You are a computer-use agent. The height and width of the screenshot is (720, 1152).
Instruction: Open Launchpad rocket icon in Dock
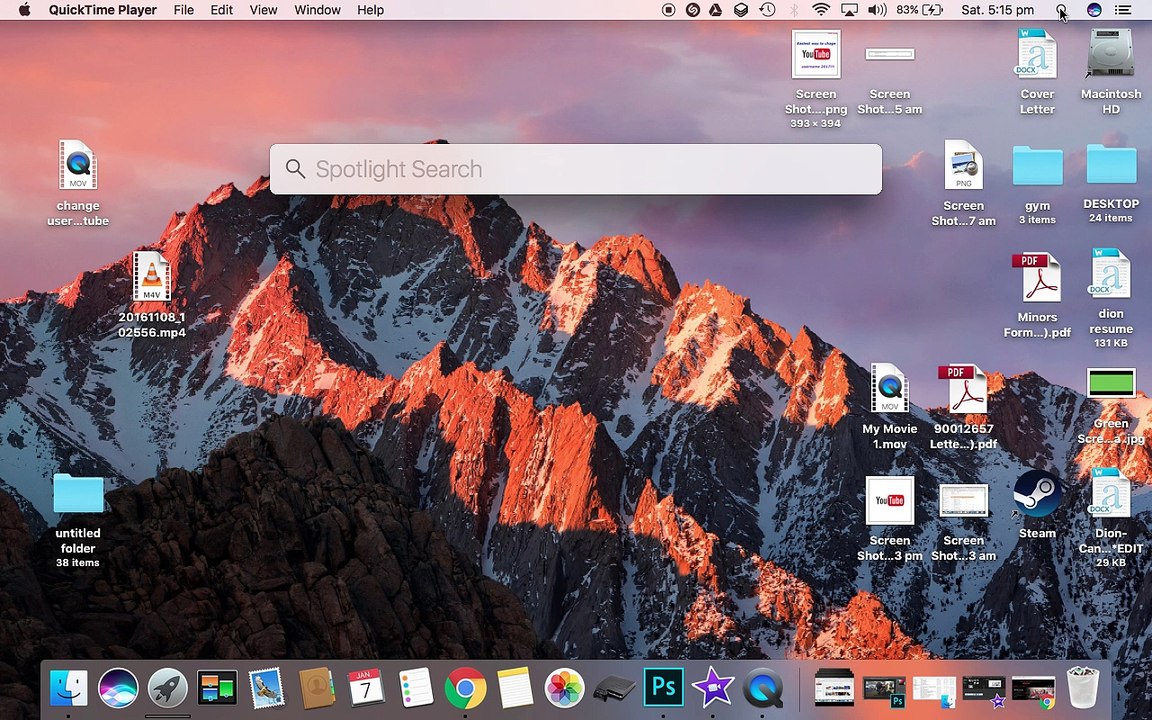point(168,688)
